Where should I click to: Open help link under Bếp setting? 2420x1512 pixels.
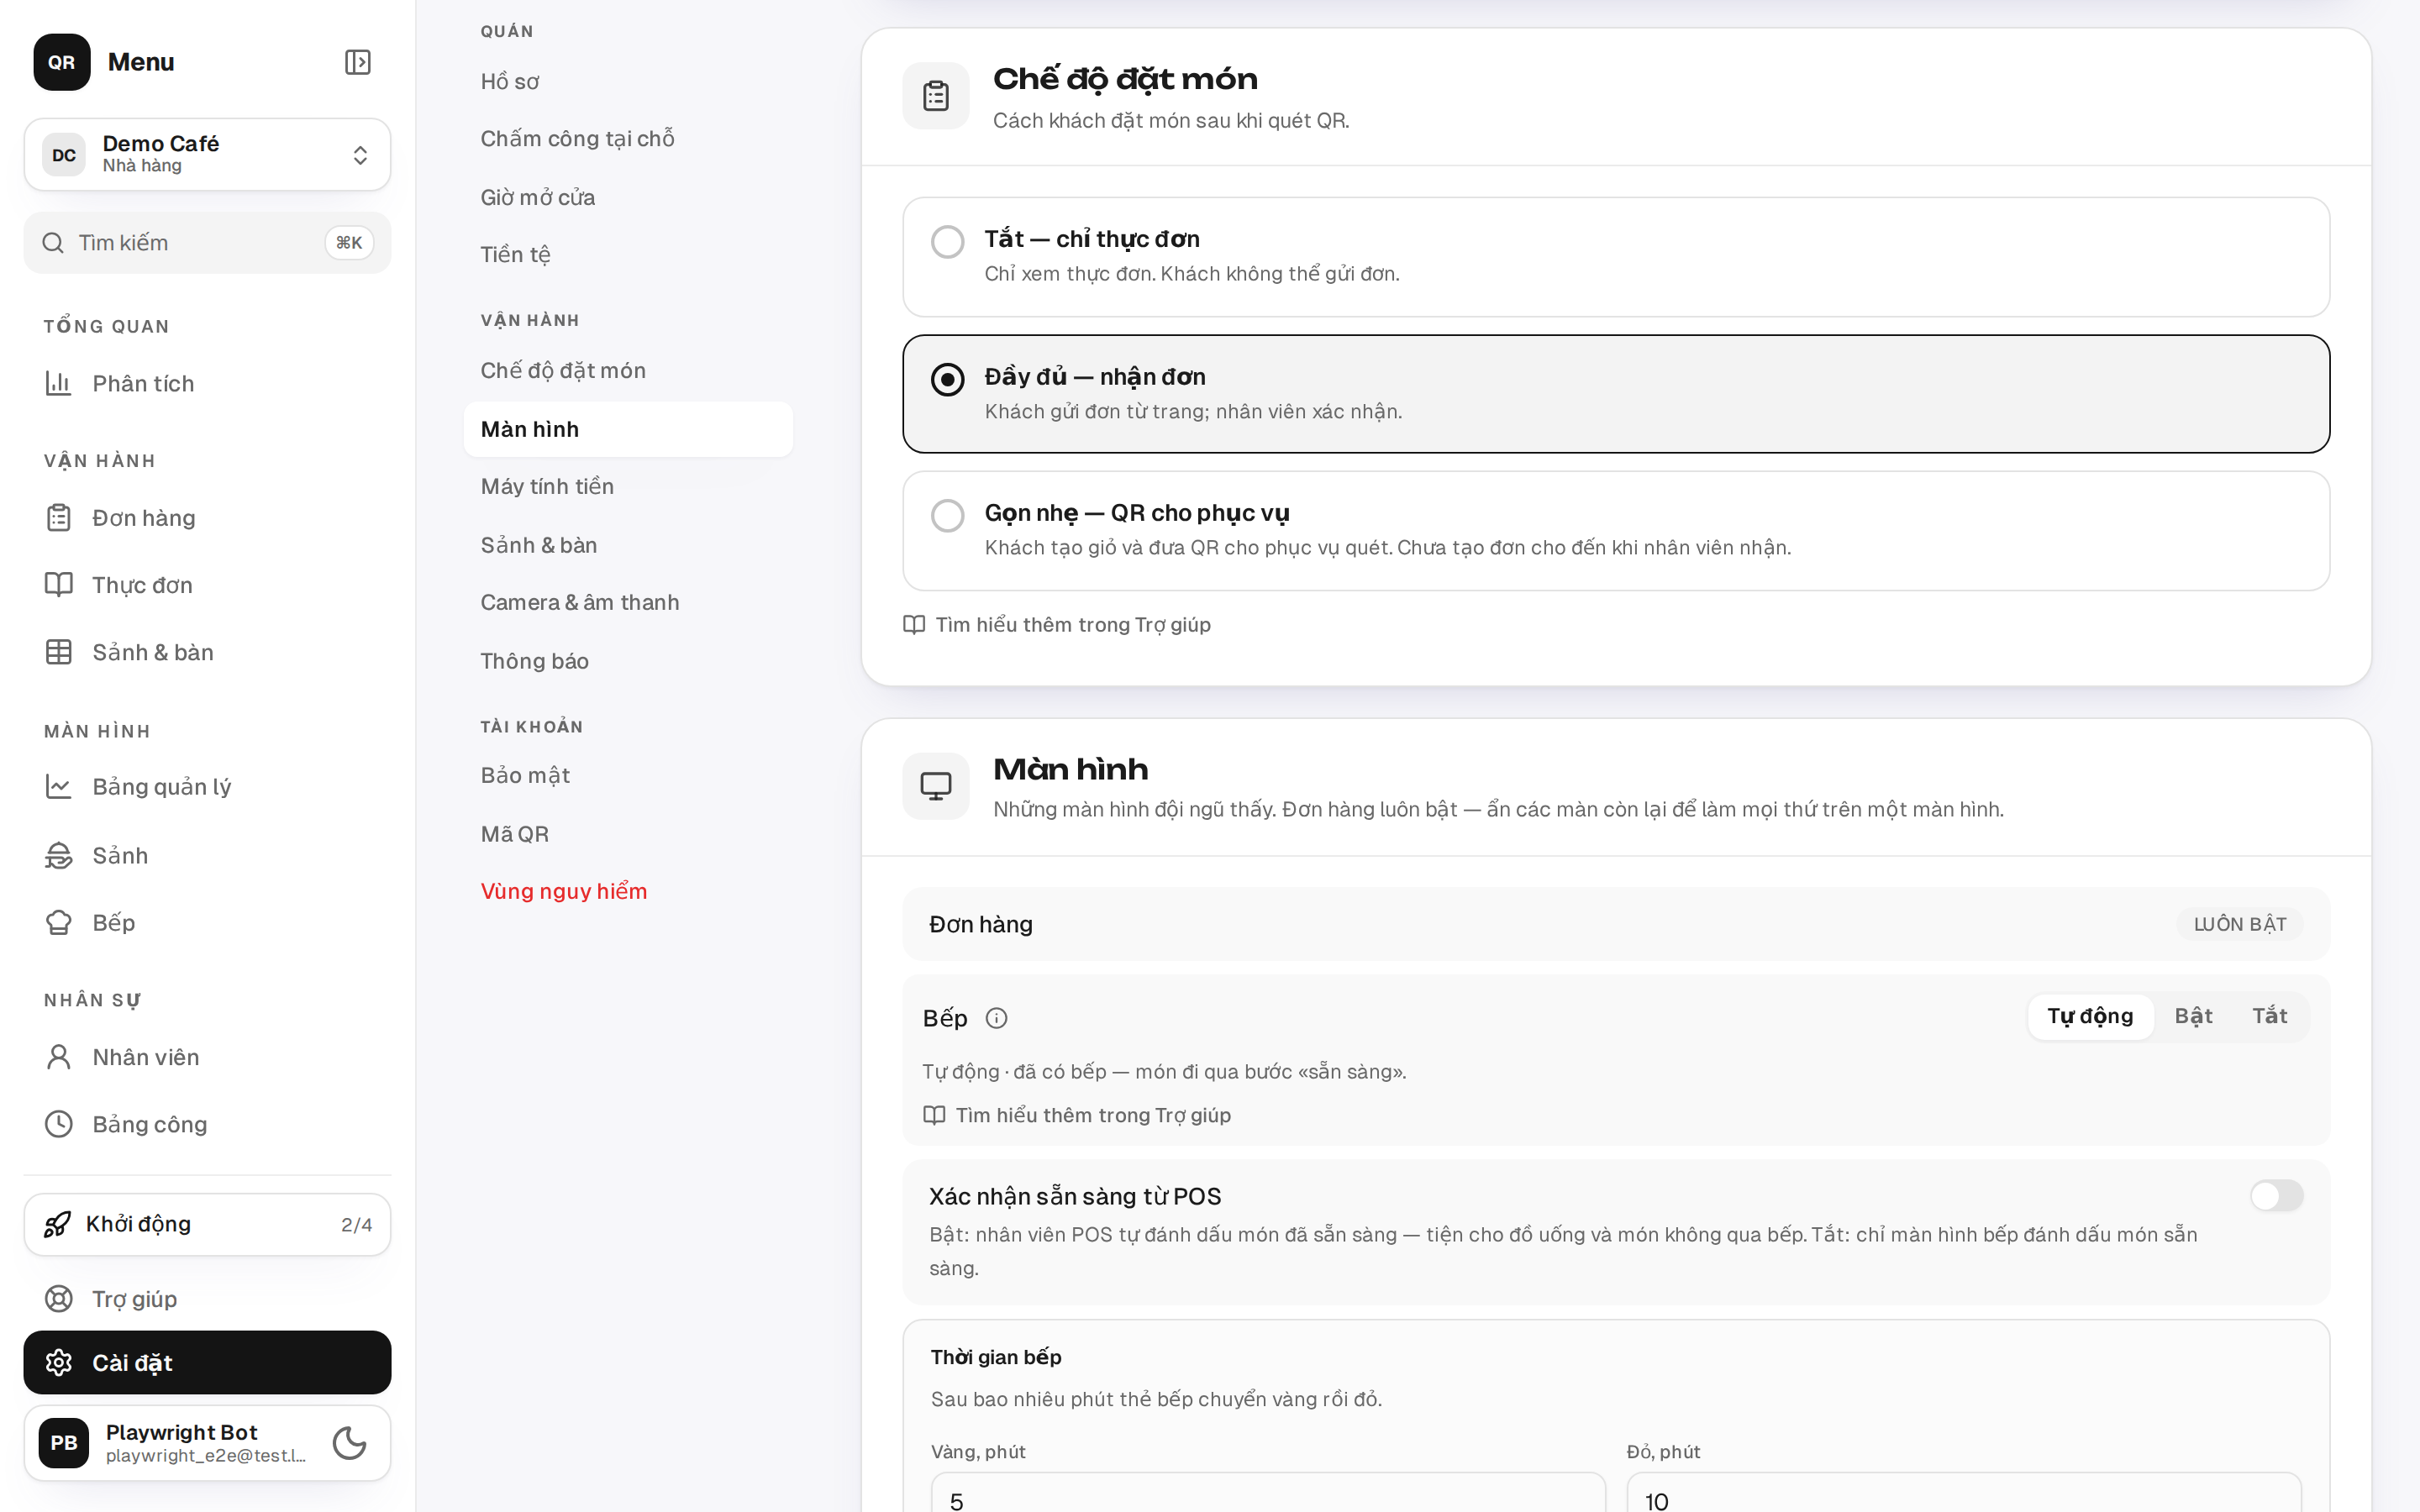(1077, 1115)
